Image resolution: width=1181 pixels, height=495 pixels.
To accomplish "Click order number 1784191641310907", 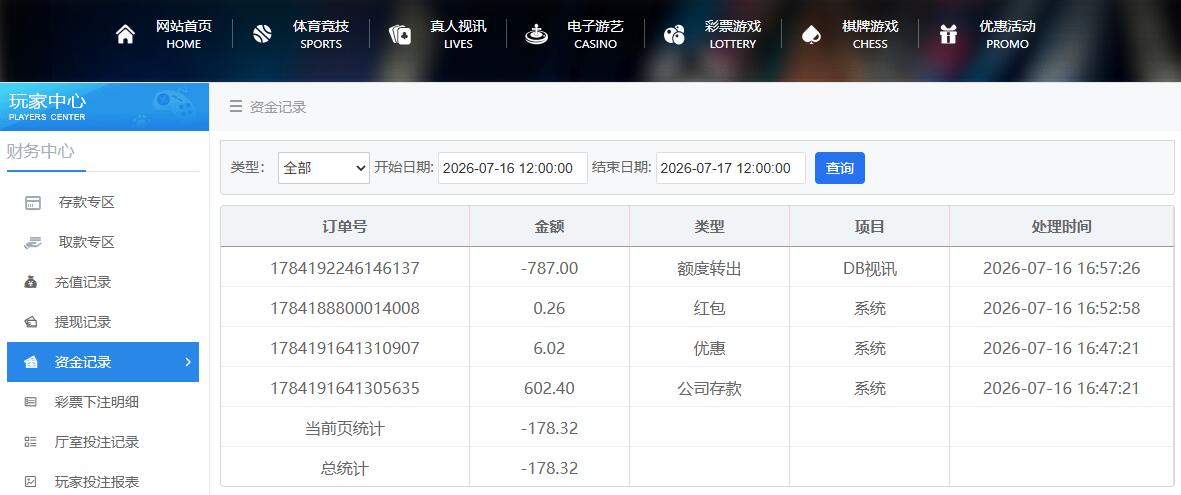I will (x=345, y=348).
